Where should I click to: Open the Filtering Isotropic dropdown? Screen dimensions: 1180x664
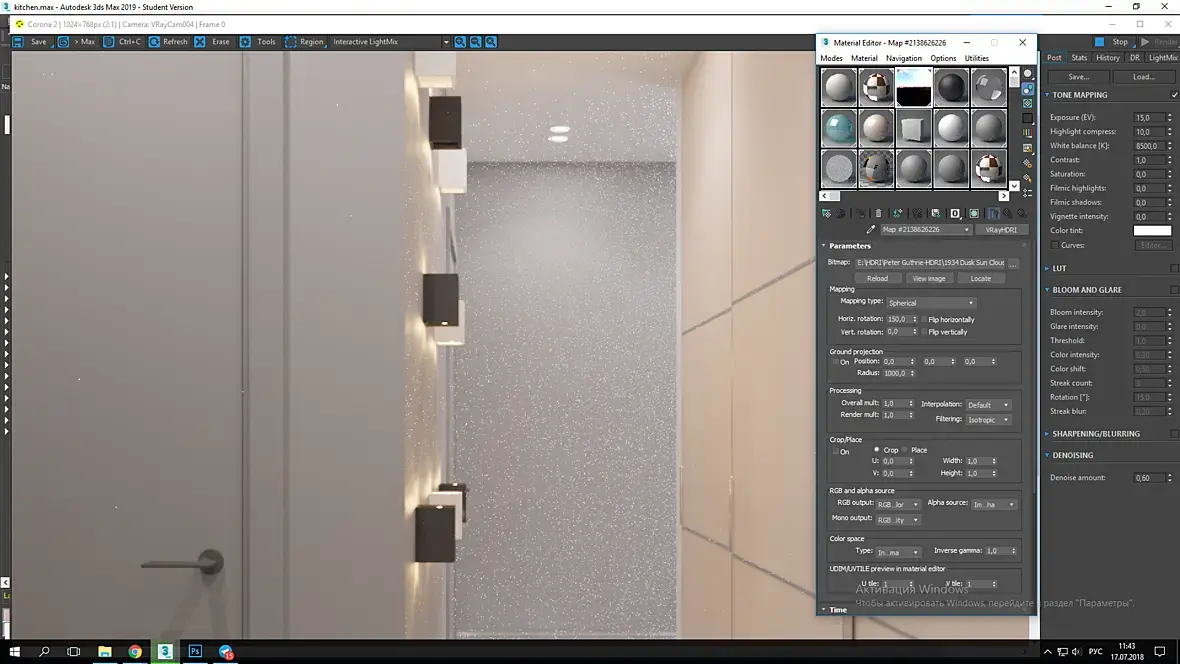(988, 420)
